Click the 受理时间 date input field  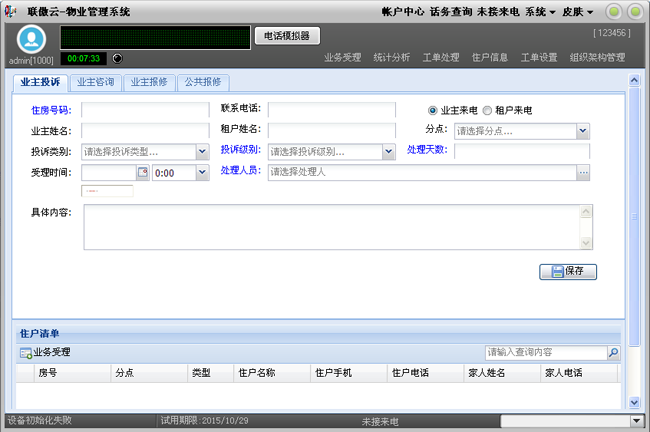(109, 172)
